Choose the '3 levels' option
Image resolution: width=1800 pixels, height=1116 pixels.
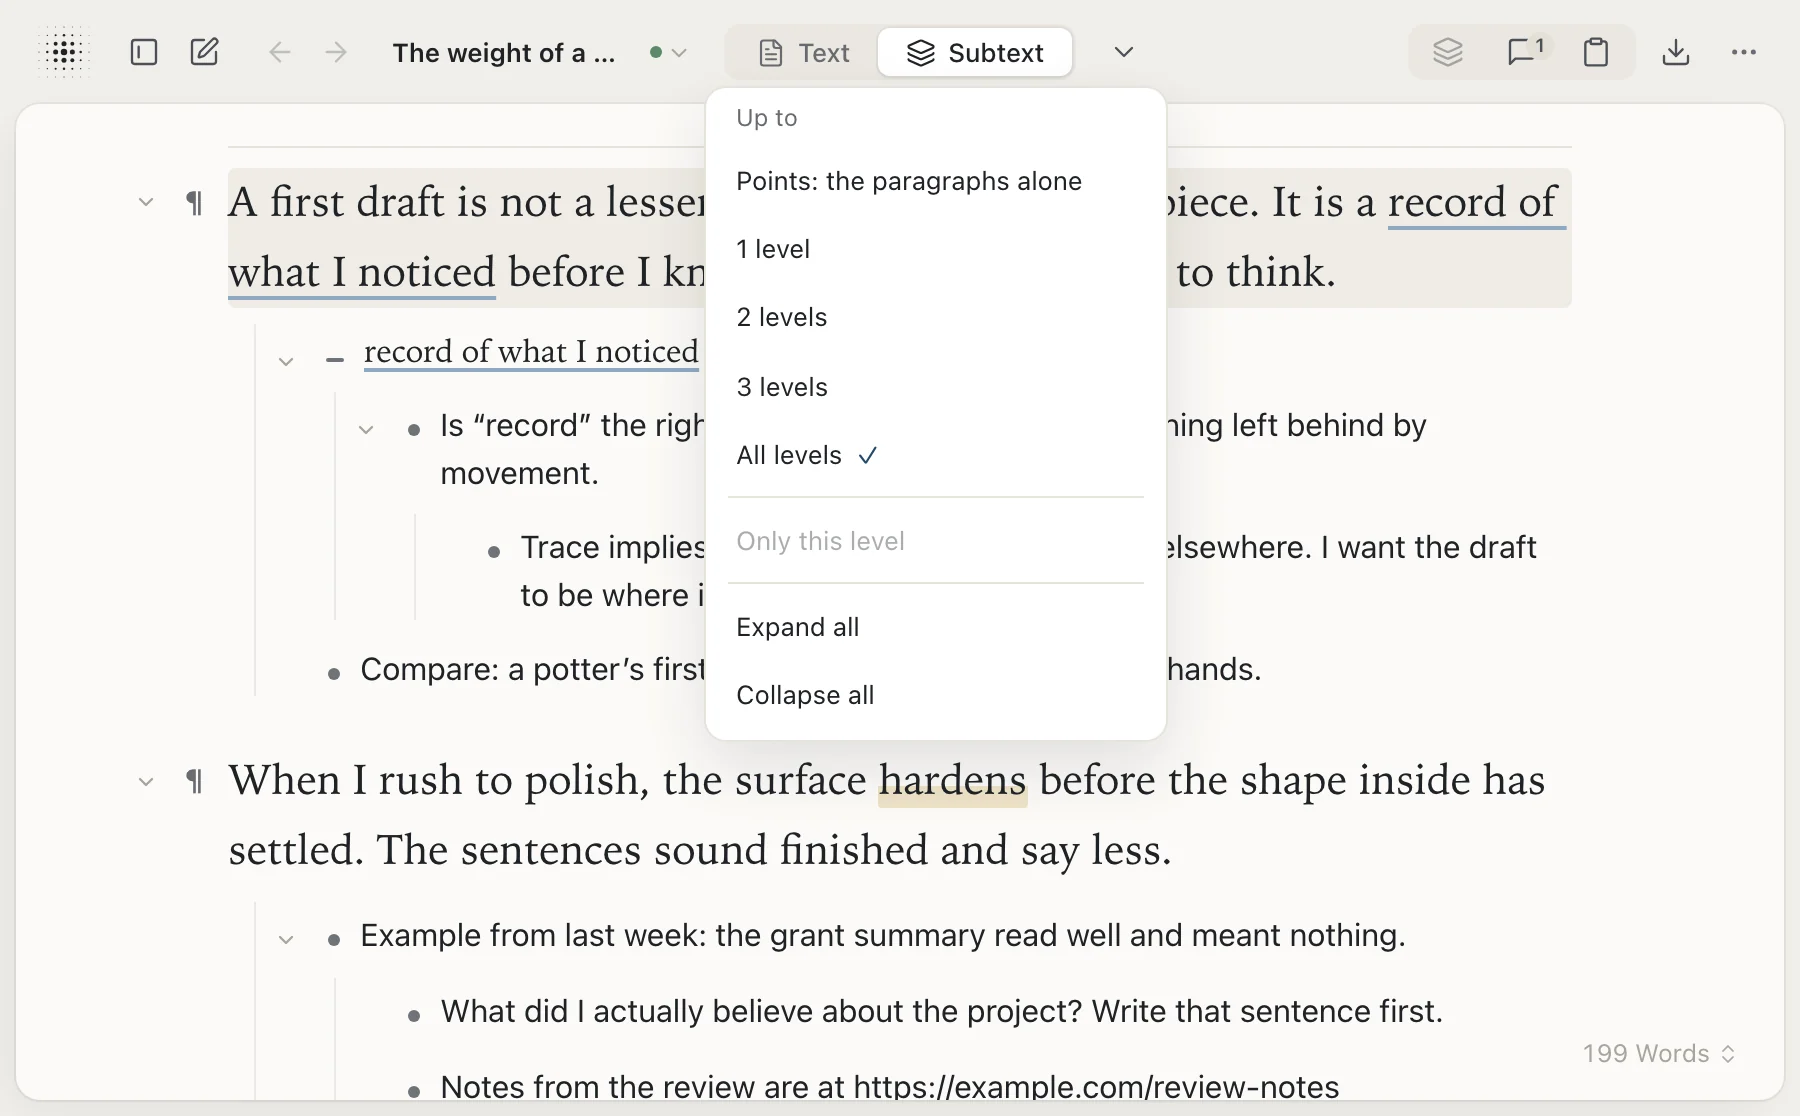(935, 387)
